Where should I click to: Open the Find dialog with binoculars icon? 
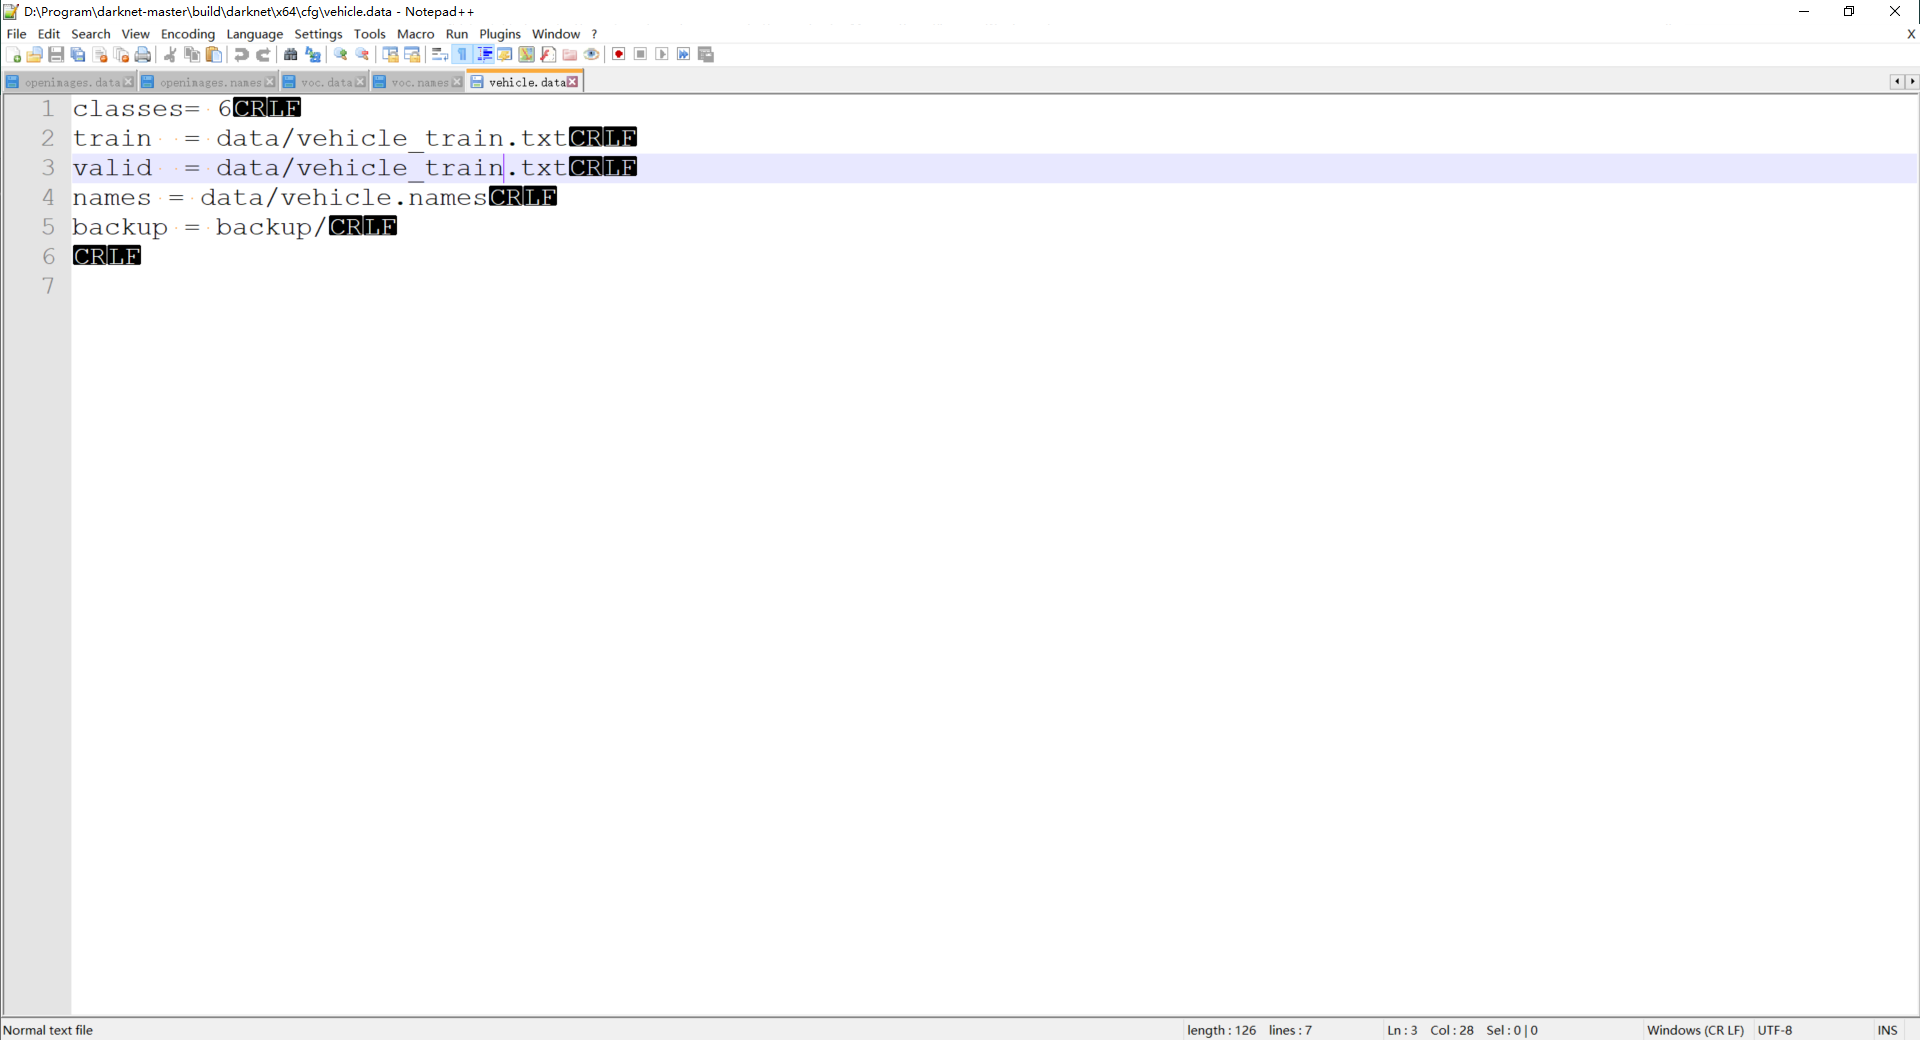(290, 55)
